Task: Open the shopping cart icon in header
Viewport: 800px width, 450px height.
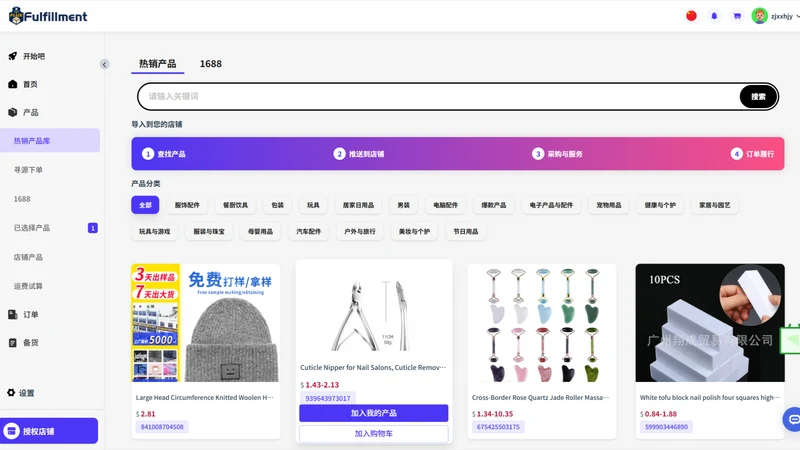Action: point(737,16)
